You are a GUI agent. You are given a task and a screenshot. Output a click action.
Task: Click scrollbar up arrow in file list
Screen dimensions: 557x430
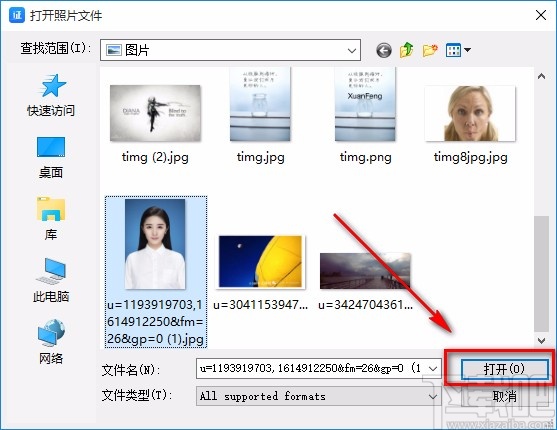pyautogui.click(x=541, y=76)
